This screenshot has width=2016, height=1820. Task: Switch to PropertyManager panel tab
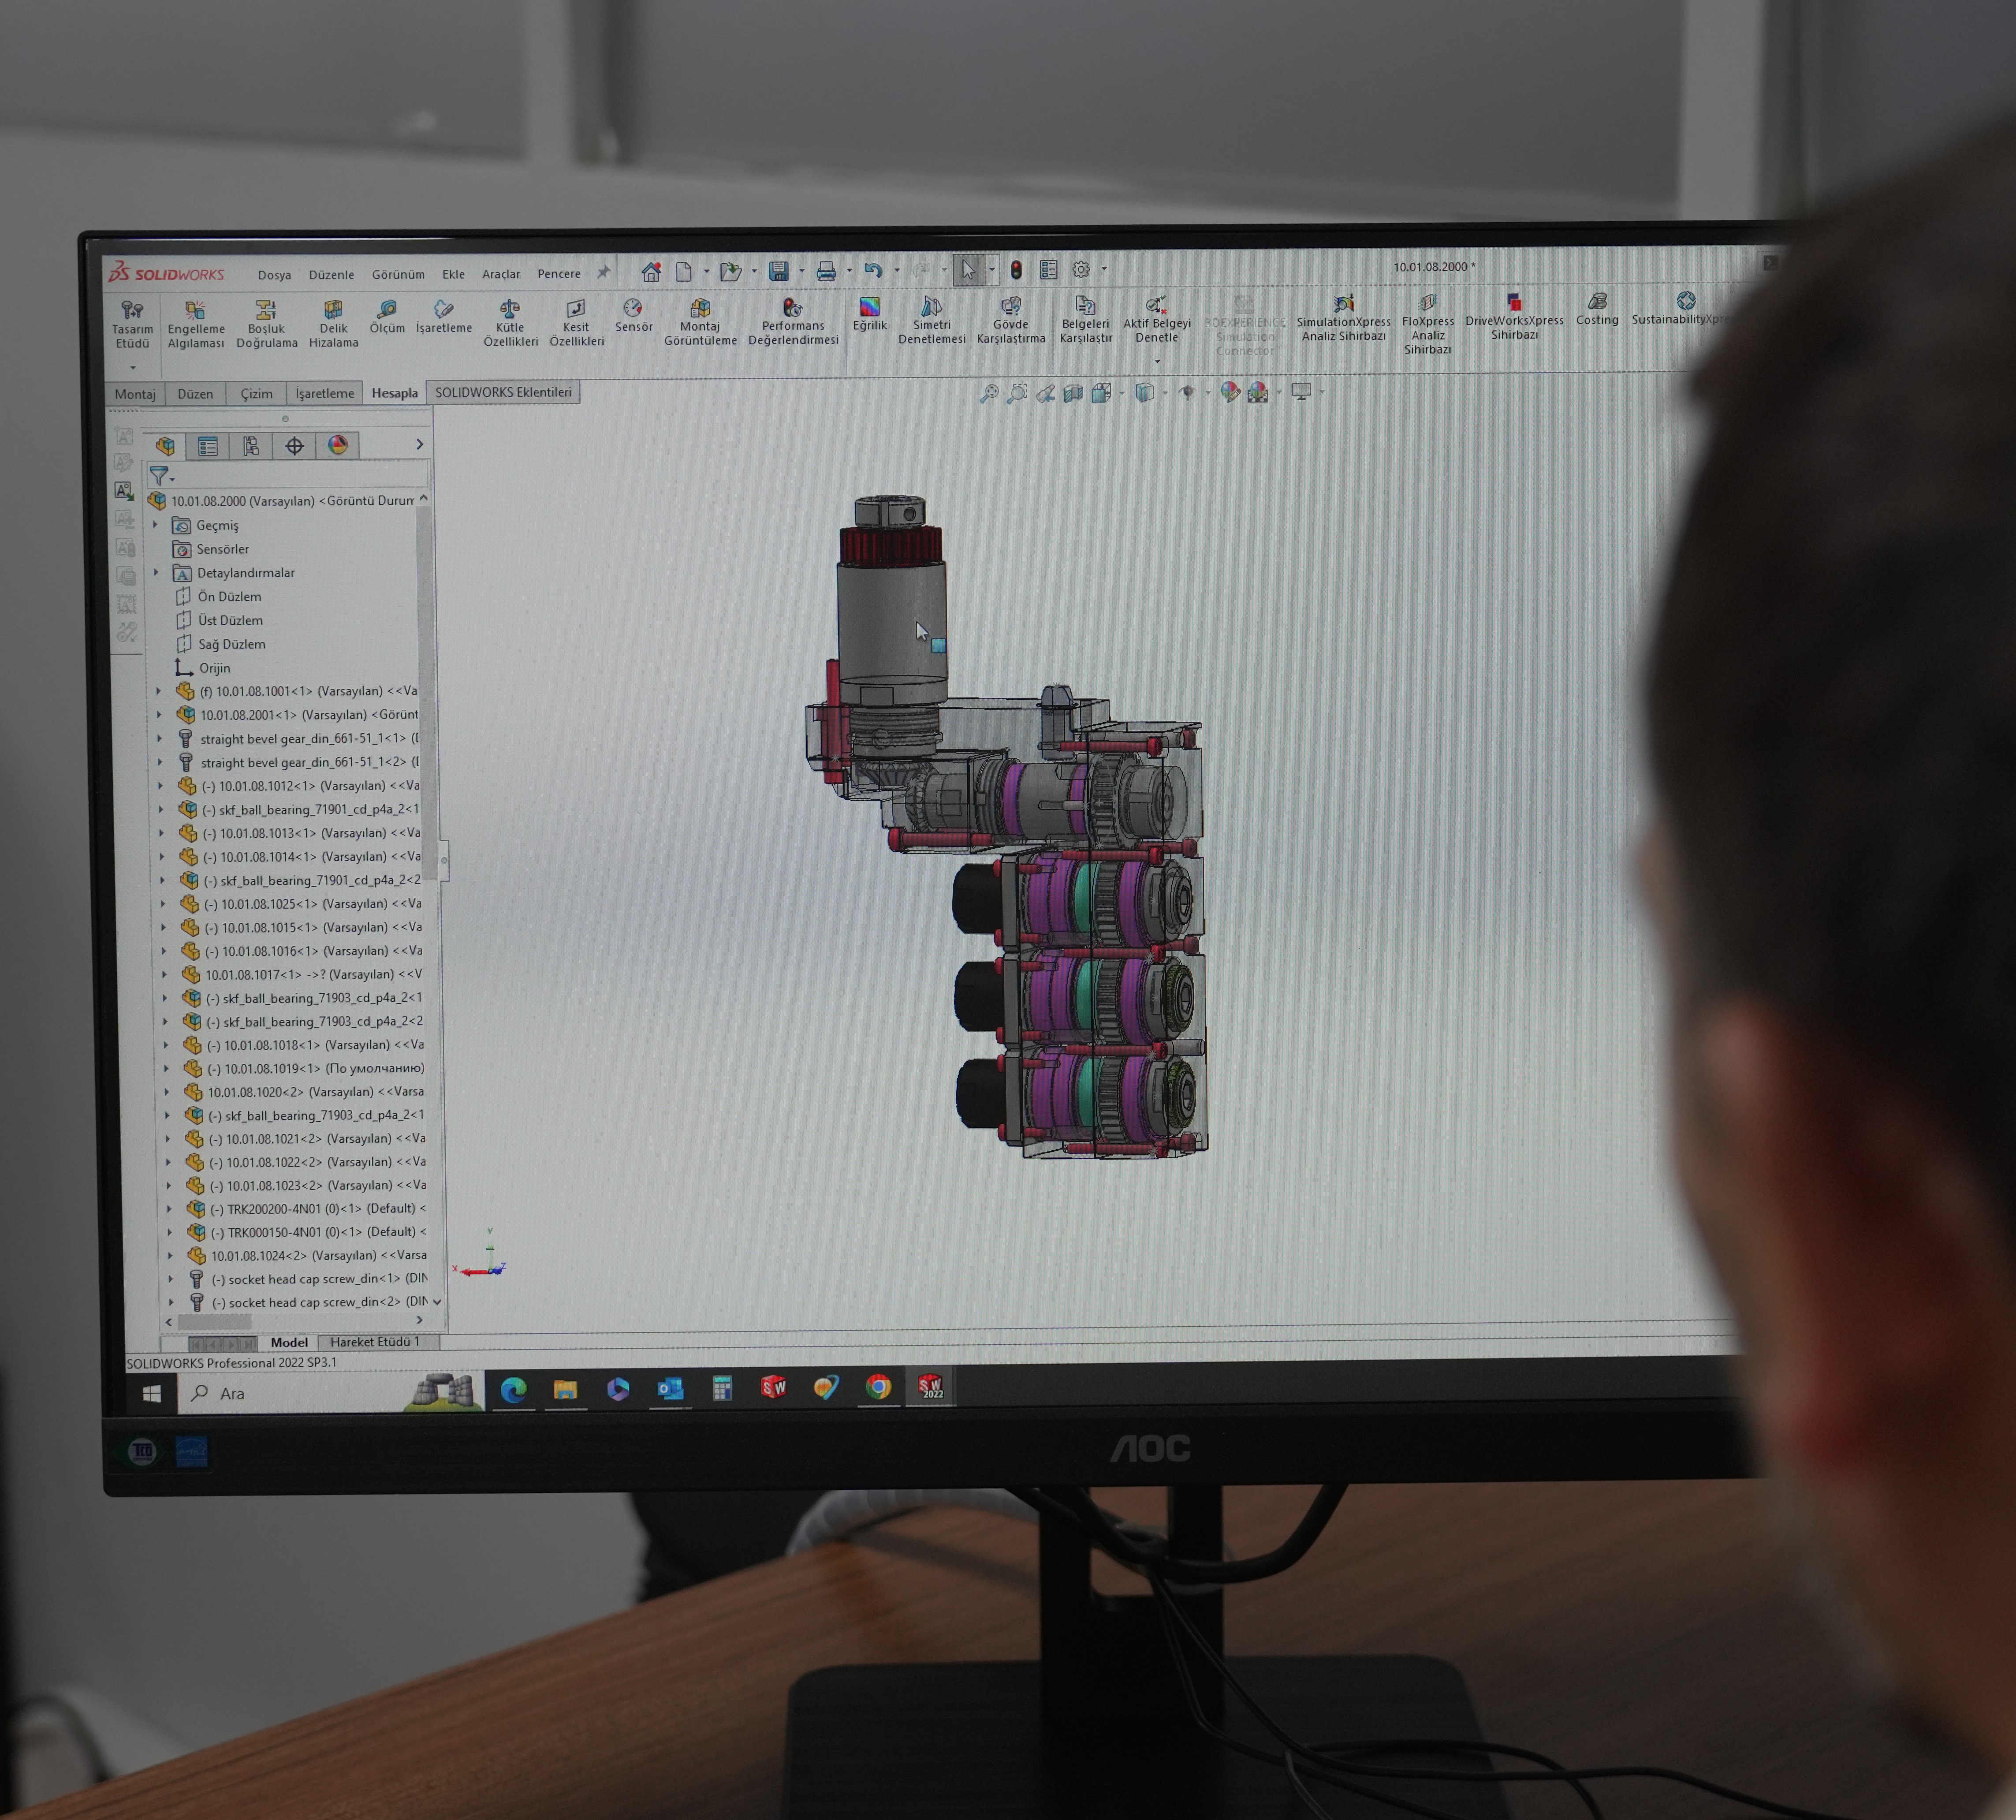pyautogui.click(x=208, y=446)
